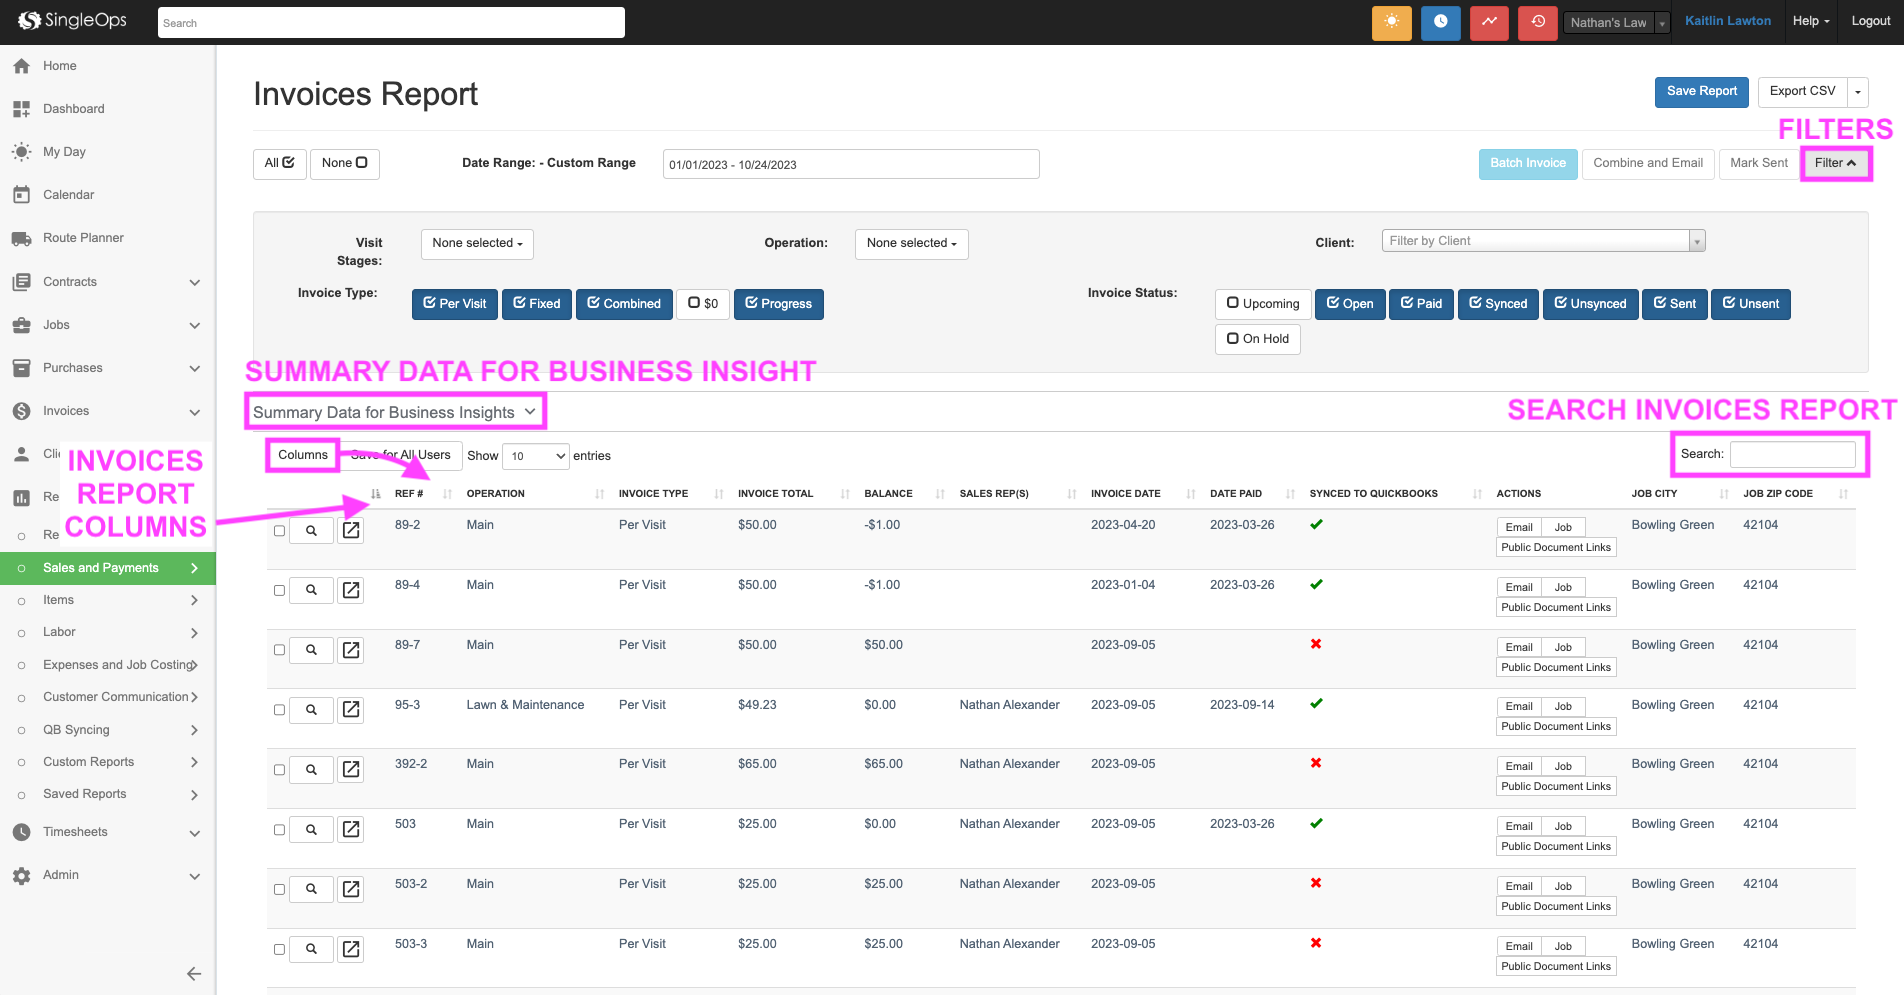Viewport: 1904px width, 995px height.
Task: Open Route Planner in the sidebar
Action: 83,238
